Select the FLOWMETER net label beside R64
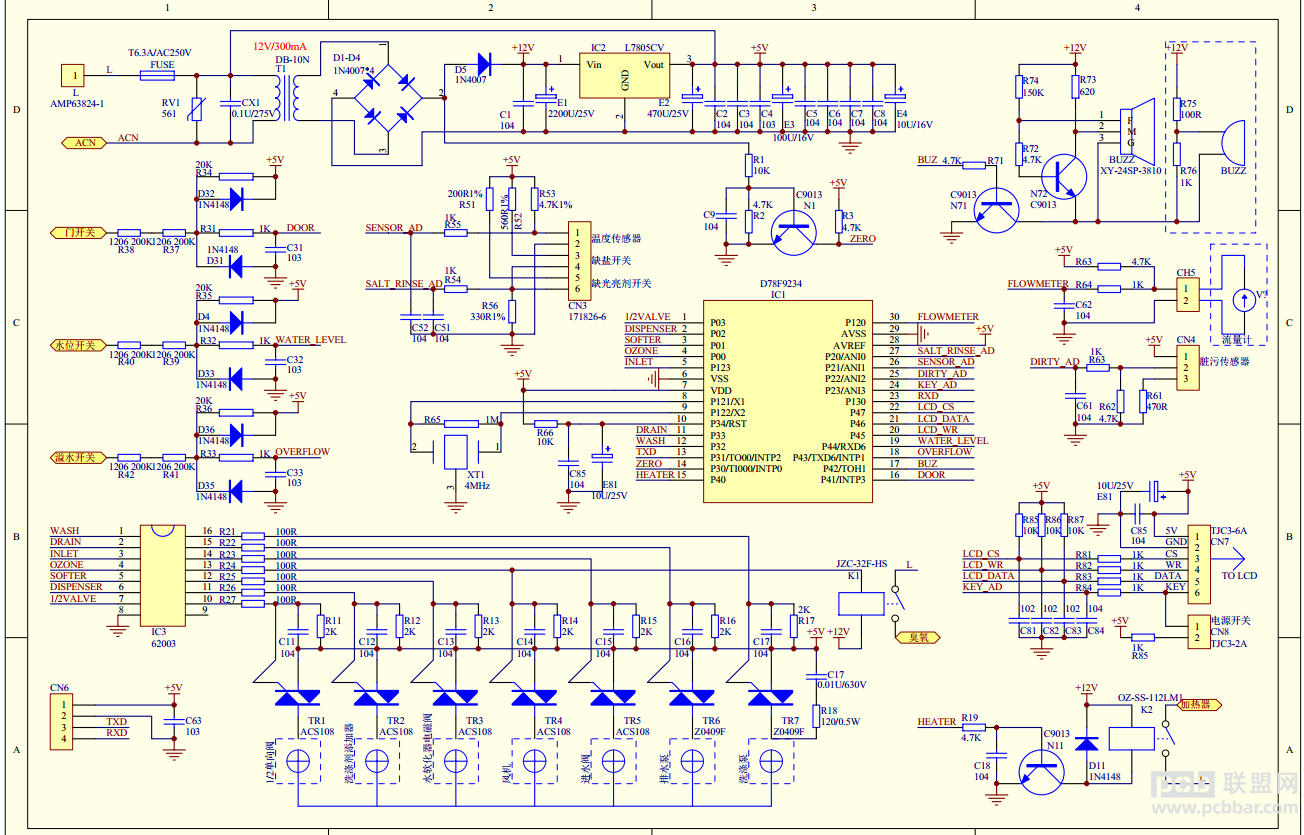Image resolution: width=1304 pixels, height=835 pixels. coord(1037,284)
